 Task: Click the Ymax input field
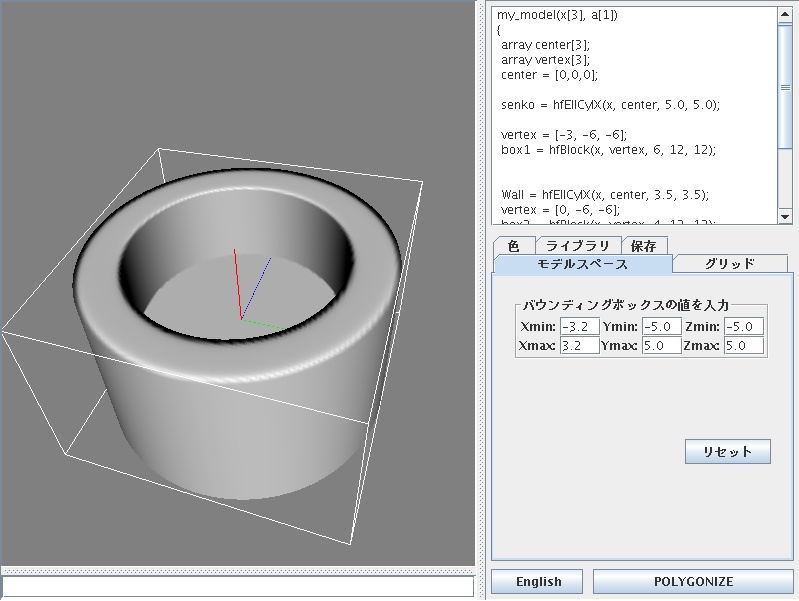pyautogui.click(x=661, y=345)
